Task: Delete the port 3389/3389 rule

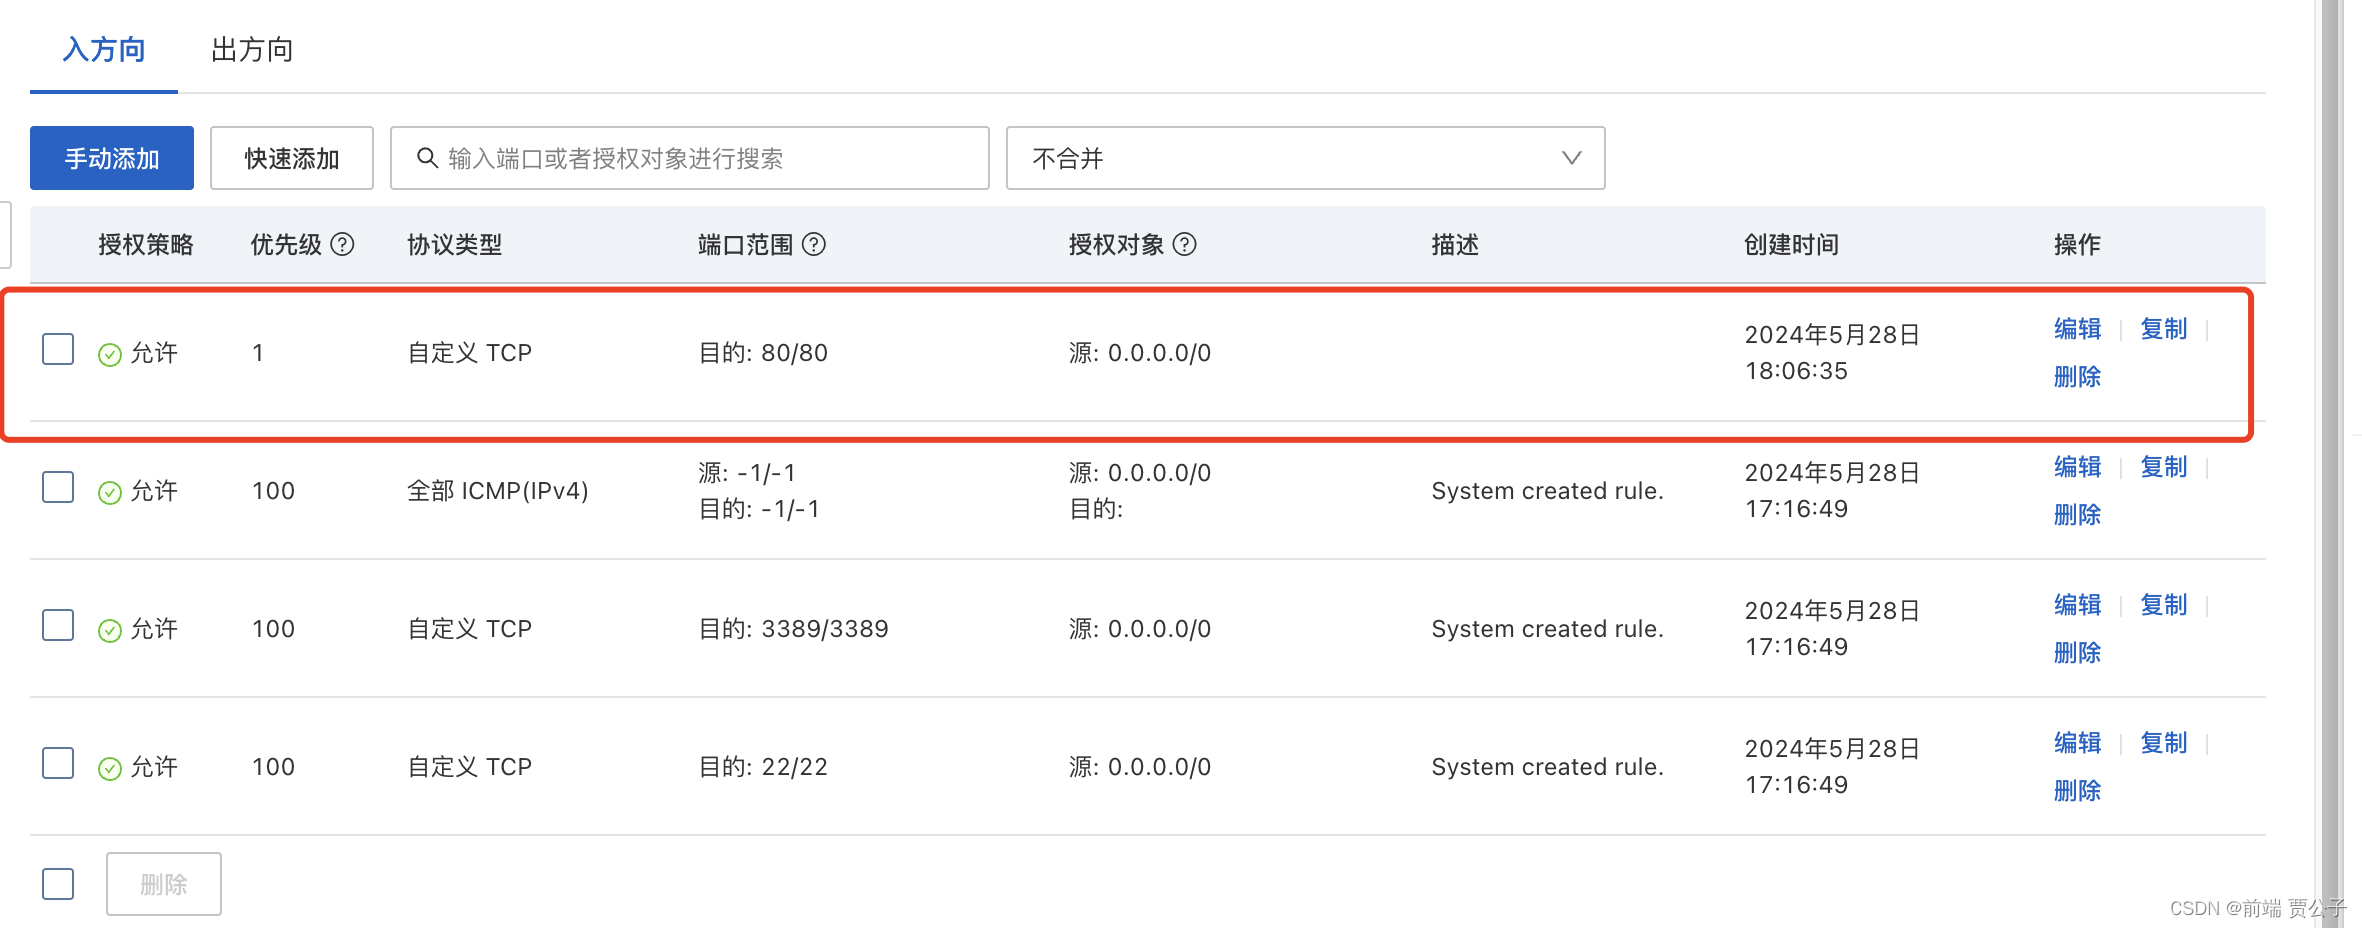Action: tap(2077, 653)
